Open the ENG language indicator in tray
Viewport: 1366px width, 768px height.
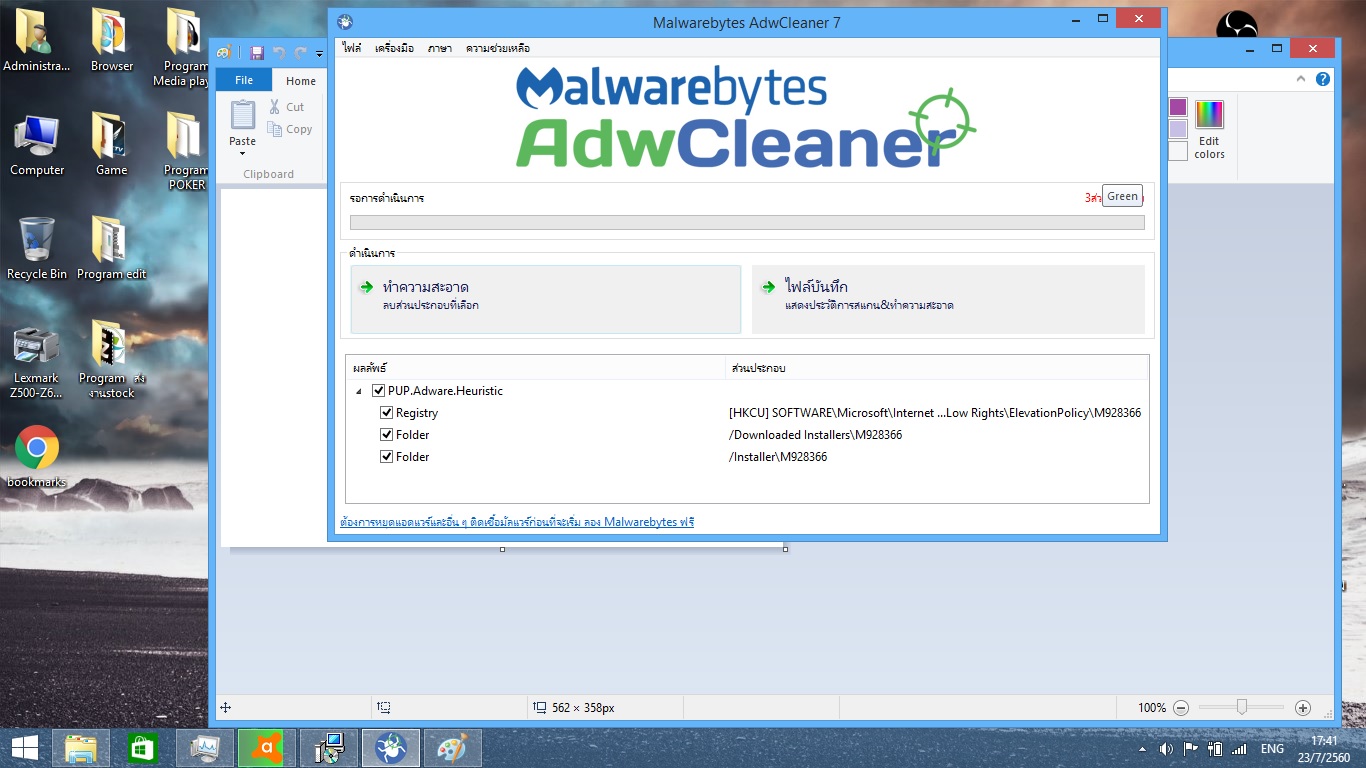pos(1272,749)
